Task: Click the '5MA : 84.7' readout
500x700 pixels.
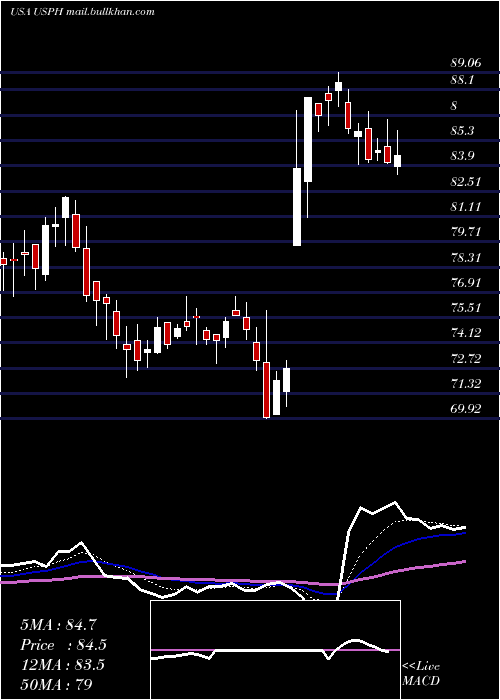Action: (58, 625)
